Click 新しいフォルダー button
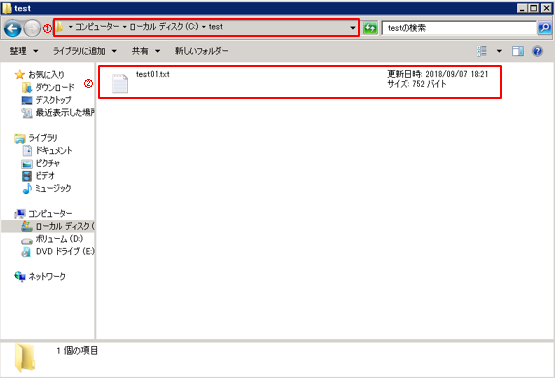Screen dimensions: 555x378 201,51
